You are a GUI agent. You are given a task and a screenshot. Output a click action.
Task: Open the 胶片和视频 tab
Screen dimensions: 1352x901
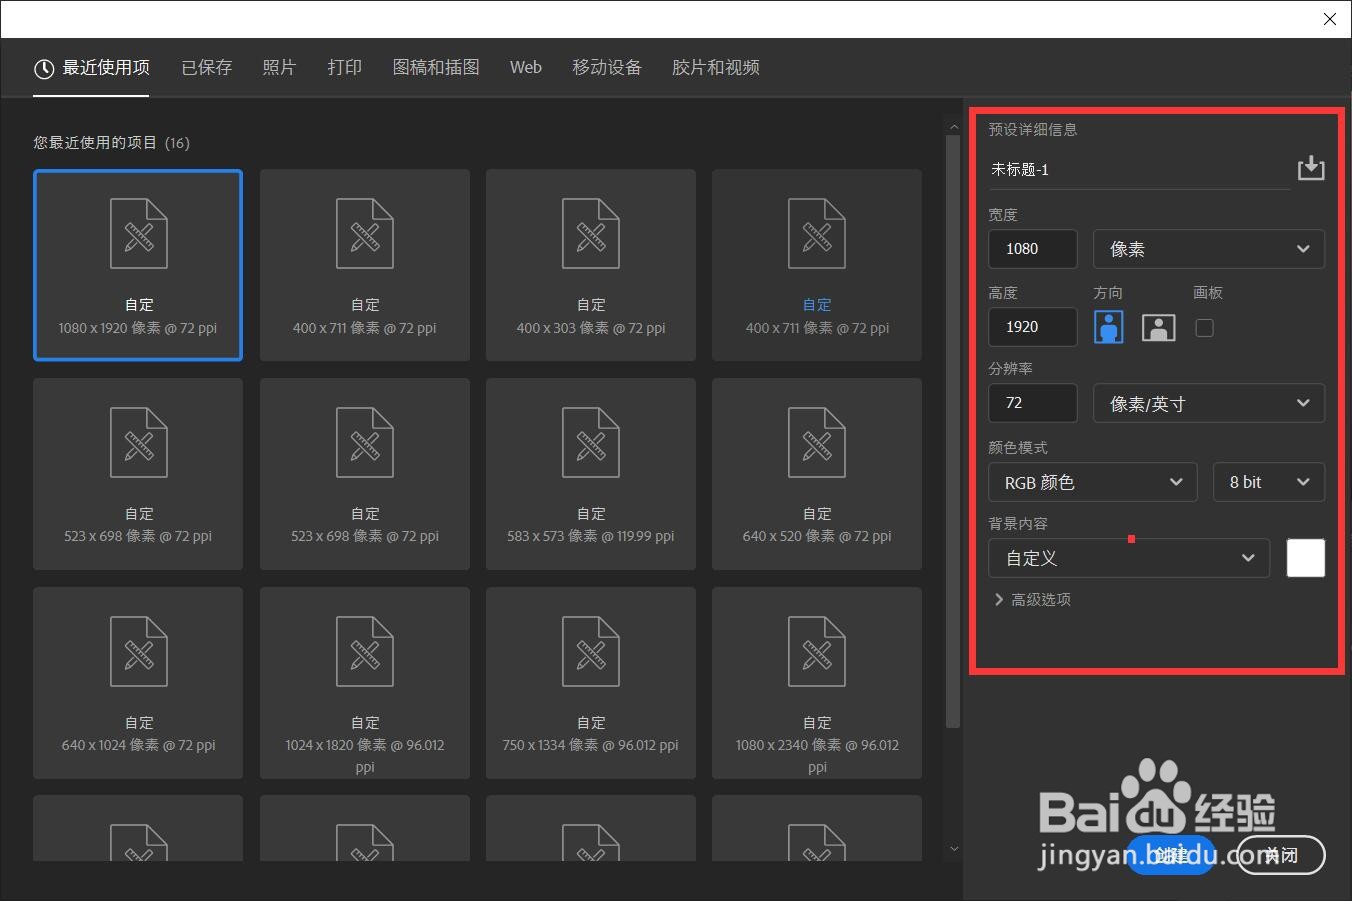coord(716,68)
